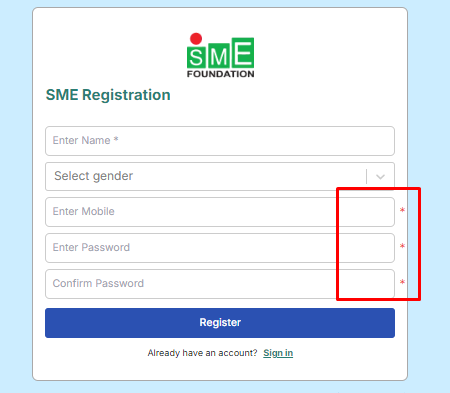Click the red asterisk beside Confirm Password
The height and width of the screenshot is (393, 450).
click(402, 282)
